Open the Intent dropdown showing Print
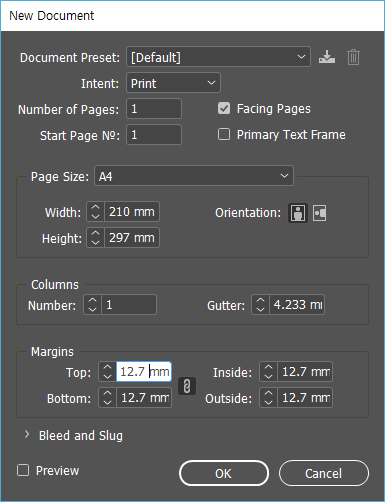The image size is (385, 502). tap(173, 83)
